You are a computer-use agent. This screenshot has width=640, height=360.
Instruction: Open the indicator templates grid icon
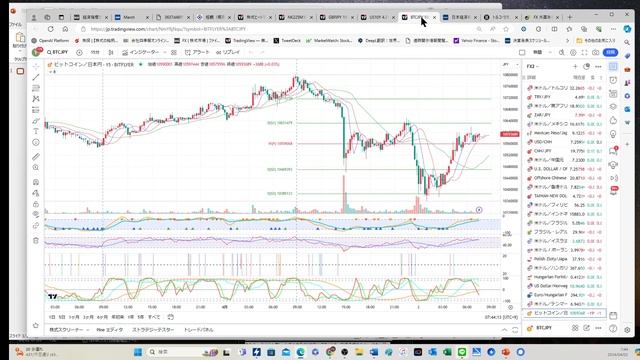click(174, 52)
